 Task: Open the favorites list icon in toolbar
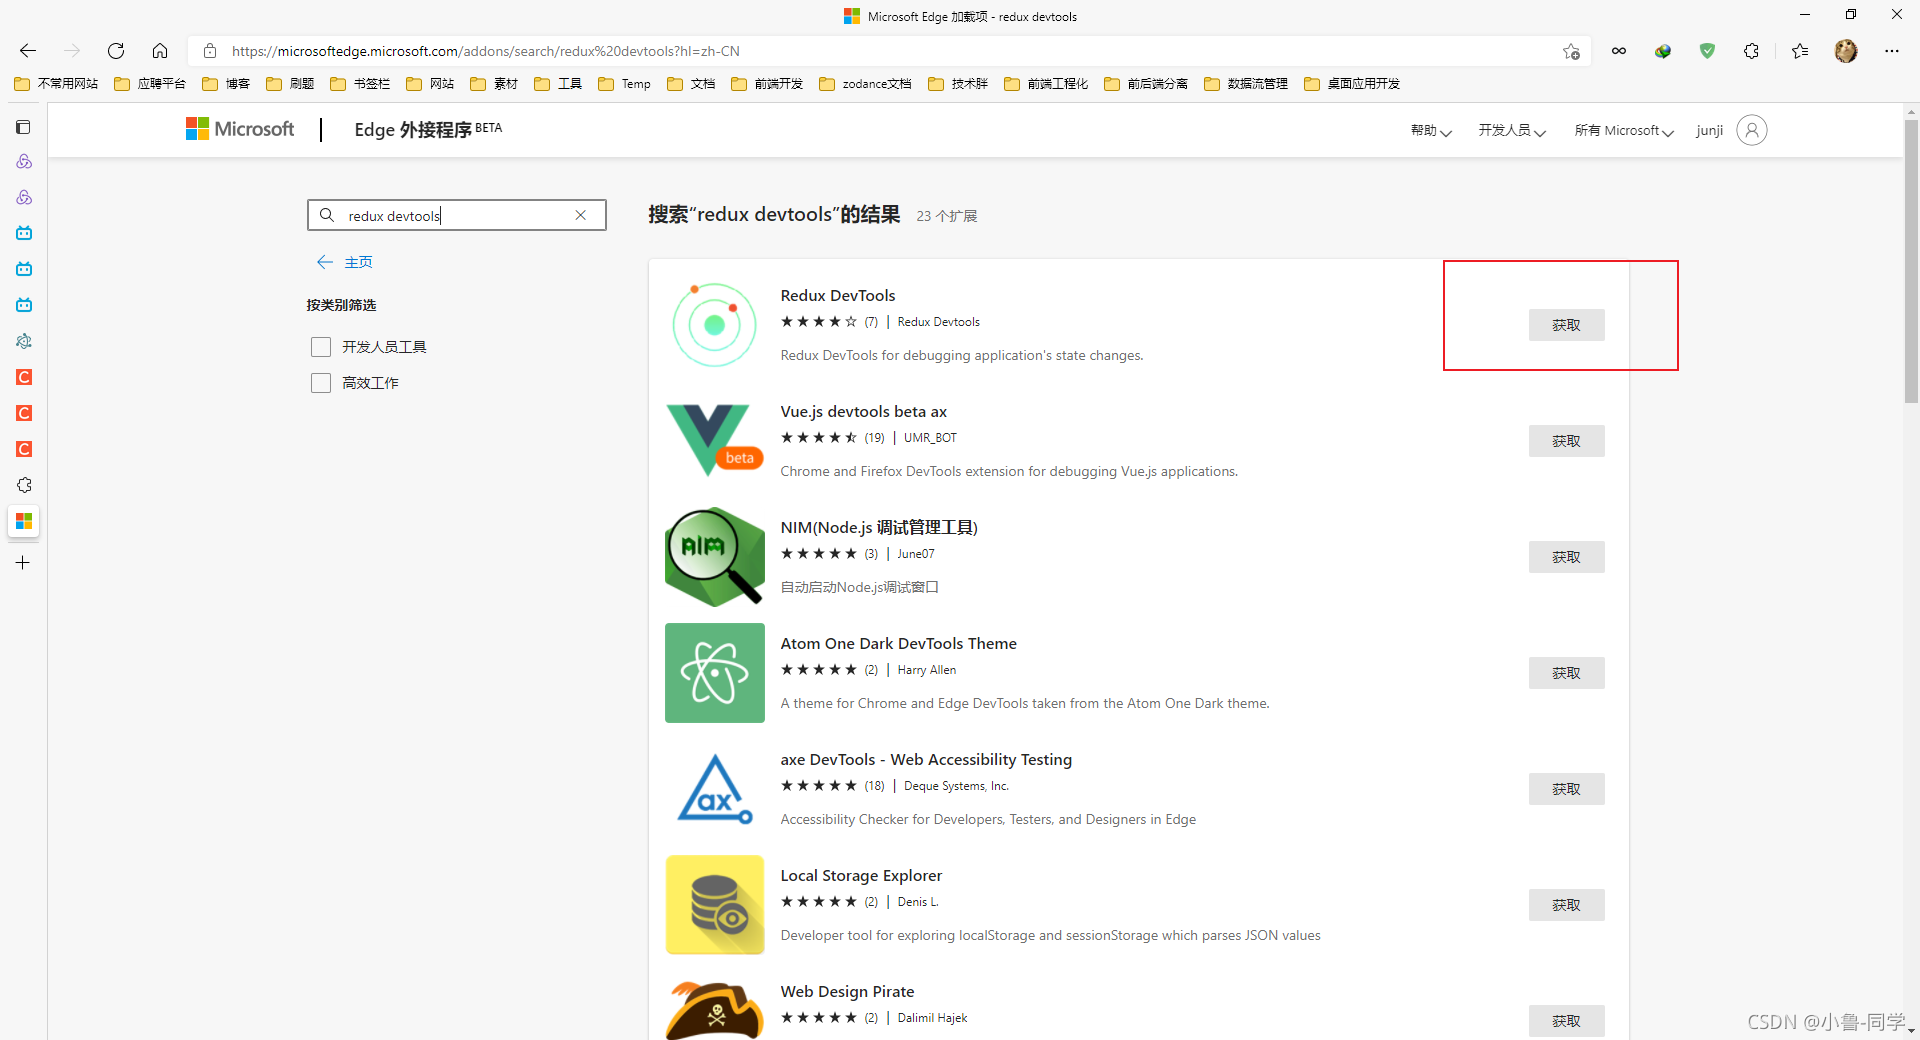coord(1800,51)
